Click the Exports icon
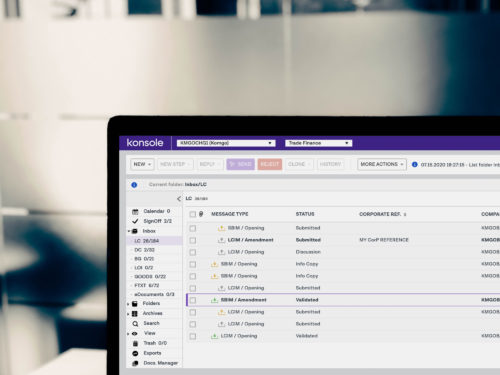Screen dimensions: 500x375 [x=135, y=353]
